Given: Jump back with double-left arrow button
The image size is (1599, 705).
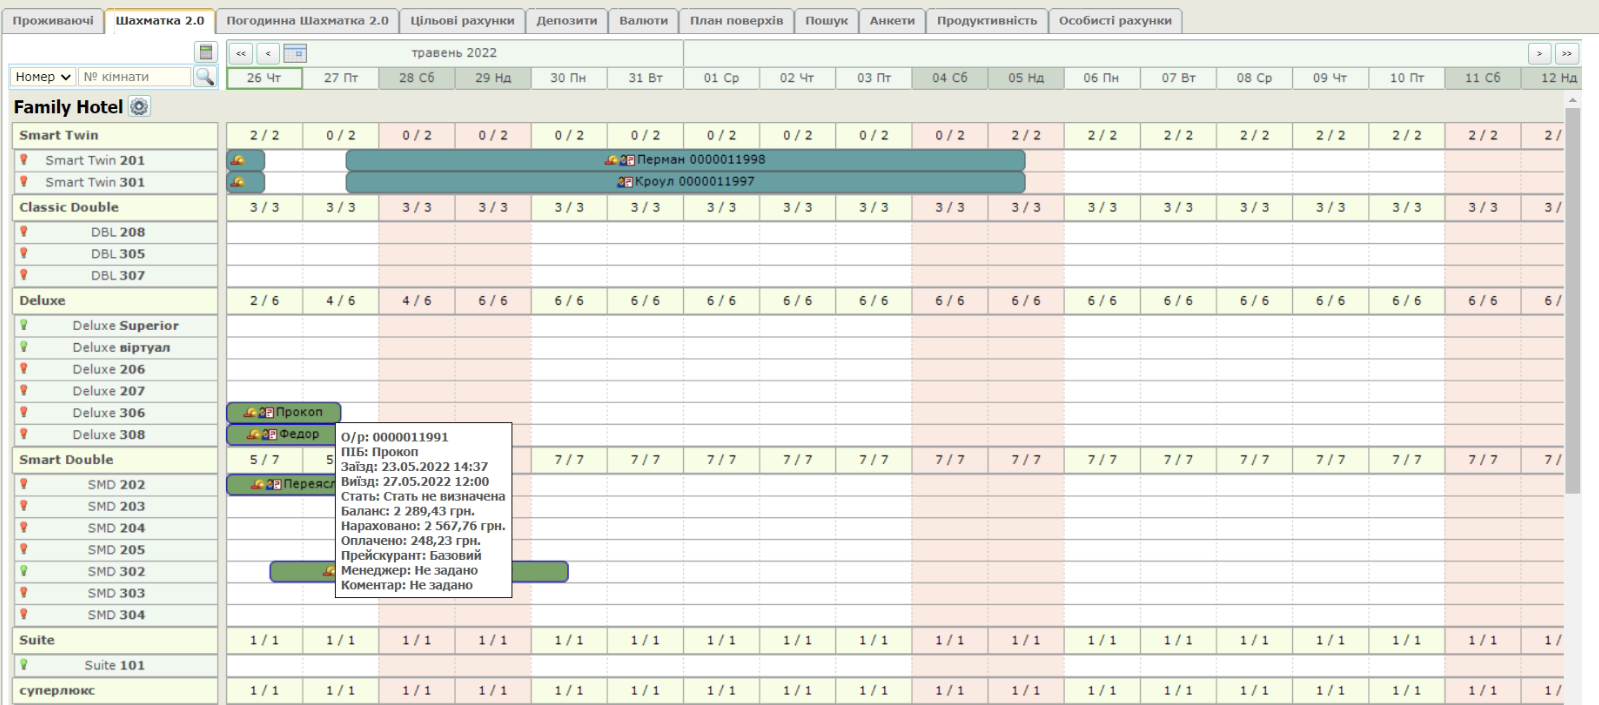Looking at the screenshot, I should click(241, 53).
